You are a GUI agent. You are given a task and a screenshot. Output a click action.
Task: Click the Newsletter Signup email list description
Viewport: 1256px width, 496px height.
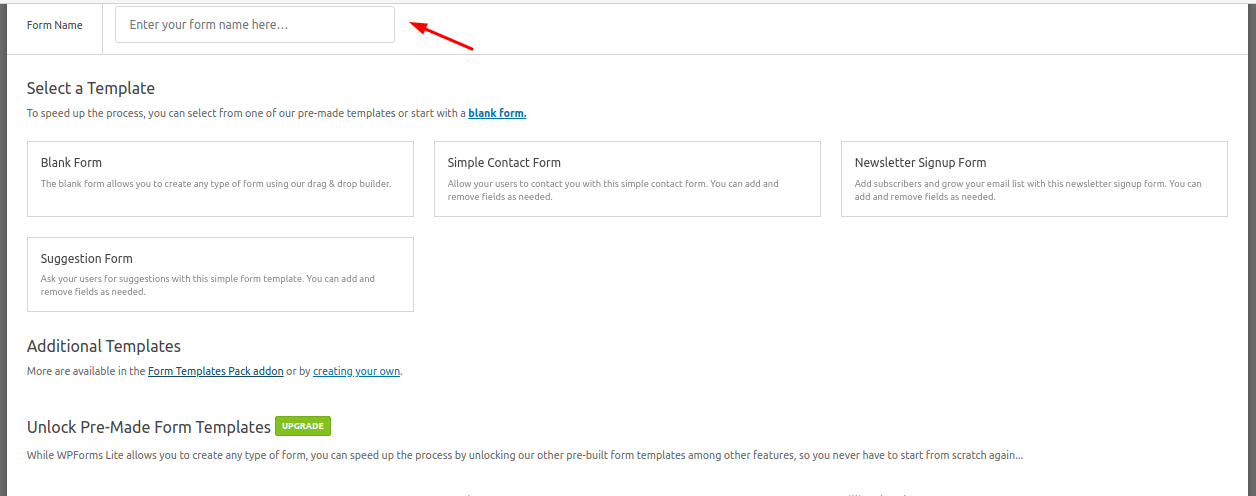pos(1027,190)
